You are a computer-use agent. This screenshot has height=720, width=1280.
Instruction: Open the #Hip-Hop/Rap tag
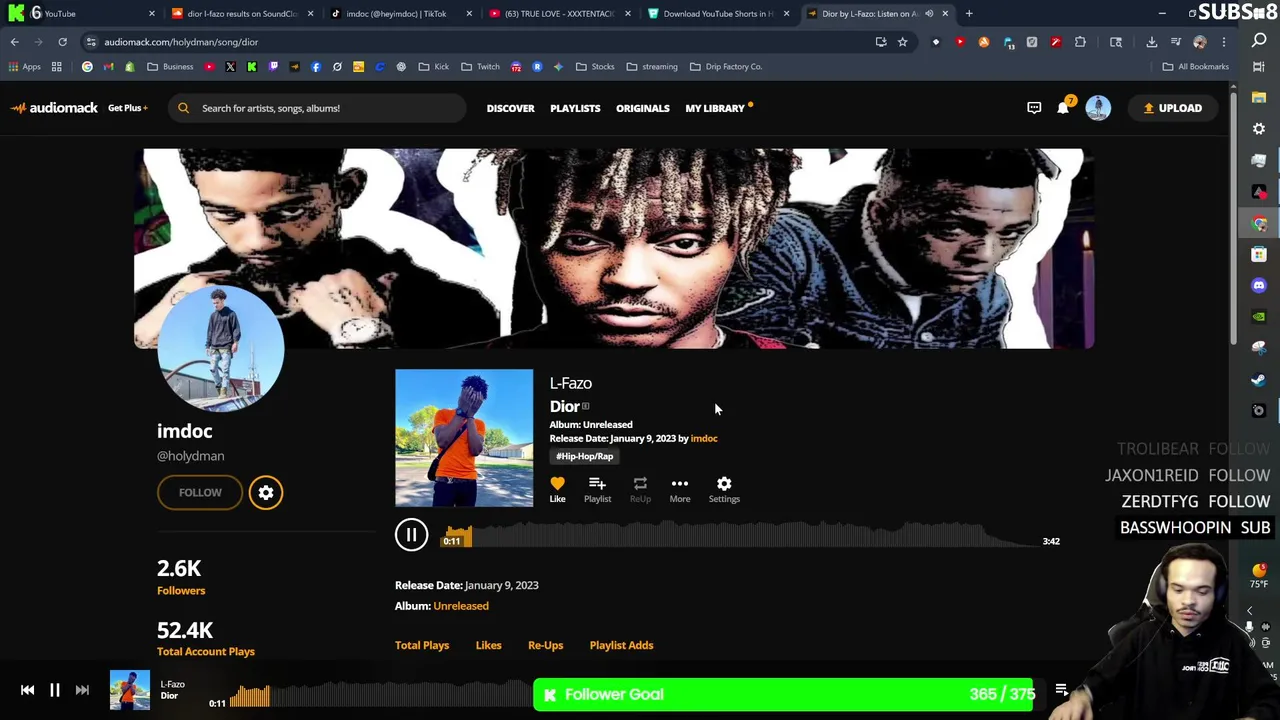pyautogui.click(x=584, y=456)
